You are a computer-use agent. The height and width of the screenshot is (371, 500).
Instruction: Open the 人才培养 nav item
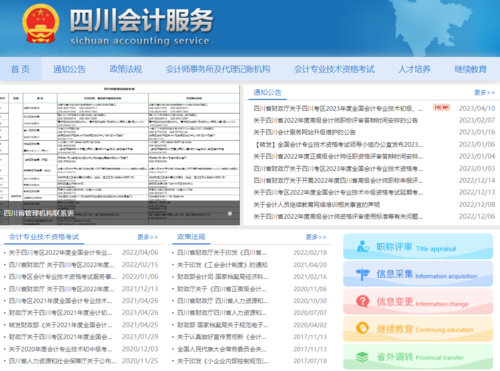pyautogui.click(x=414, y=69)
